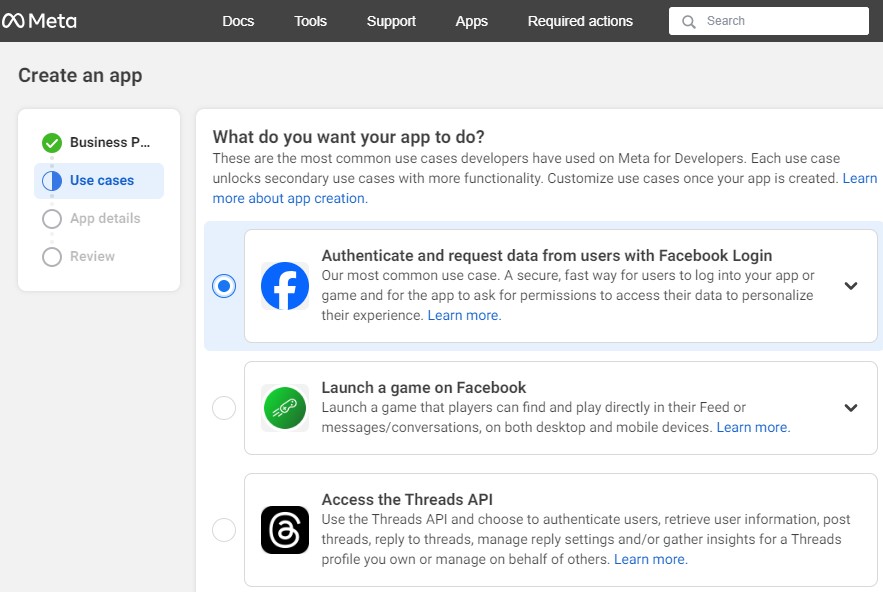Image resolution: width=883 pixels, height=592 pixels.
Task: Switch to the Apps section
Action: pyautogui.click(x=471, y=20)
